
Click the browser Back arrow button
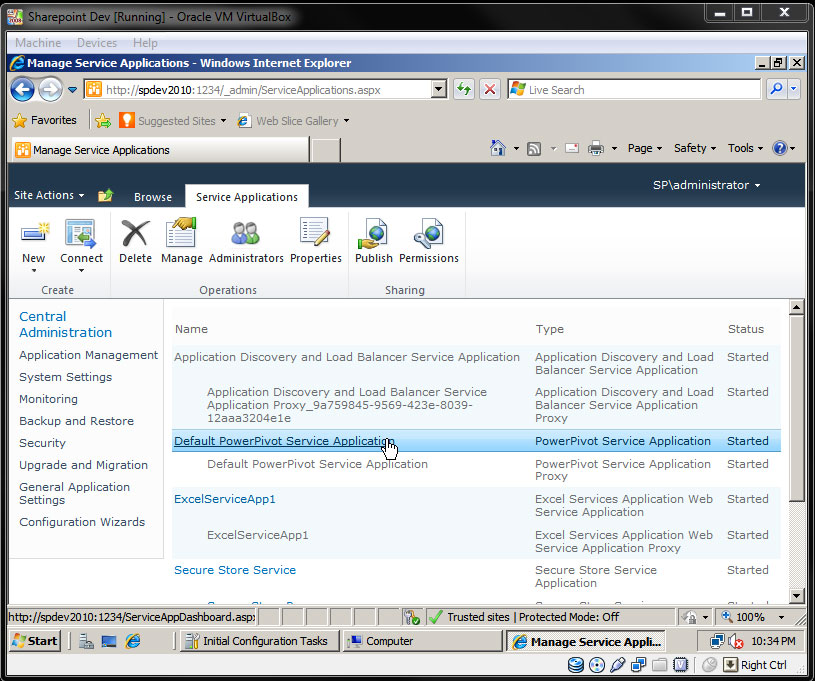click(x=22, y=89)
